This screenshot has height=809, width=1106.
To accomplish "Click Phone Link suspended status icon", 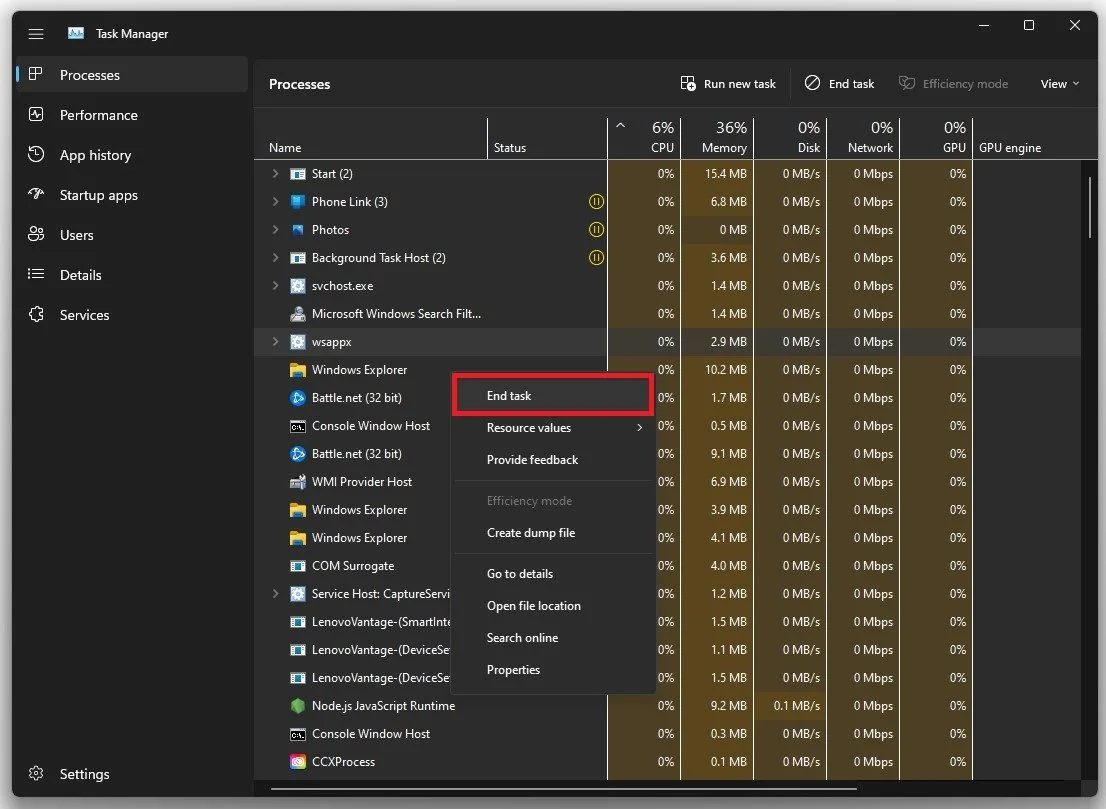I will (596, 202).
